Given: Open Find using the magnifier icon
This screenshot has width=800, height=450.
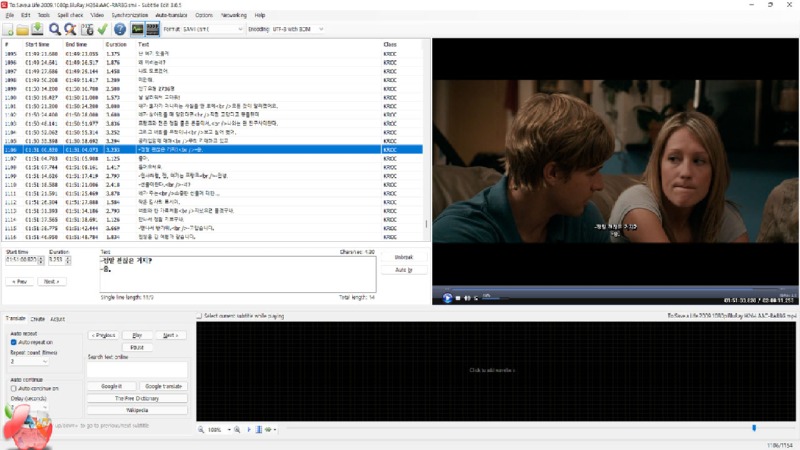Looking at the screenshot, I should pos(55,30).
